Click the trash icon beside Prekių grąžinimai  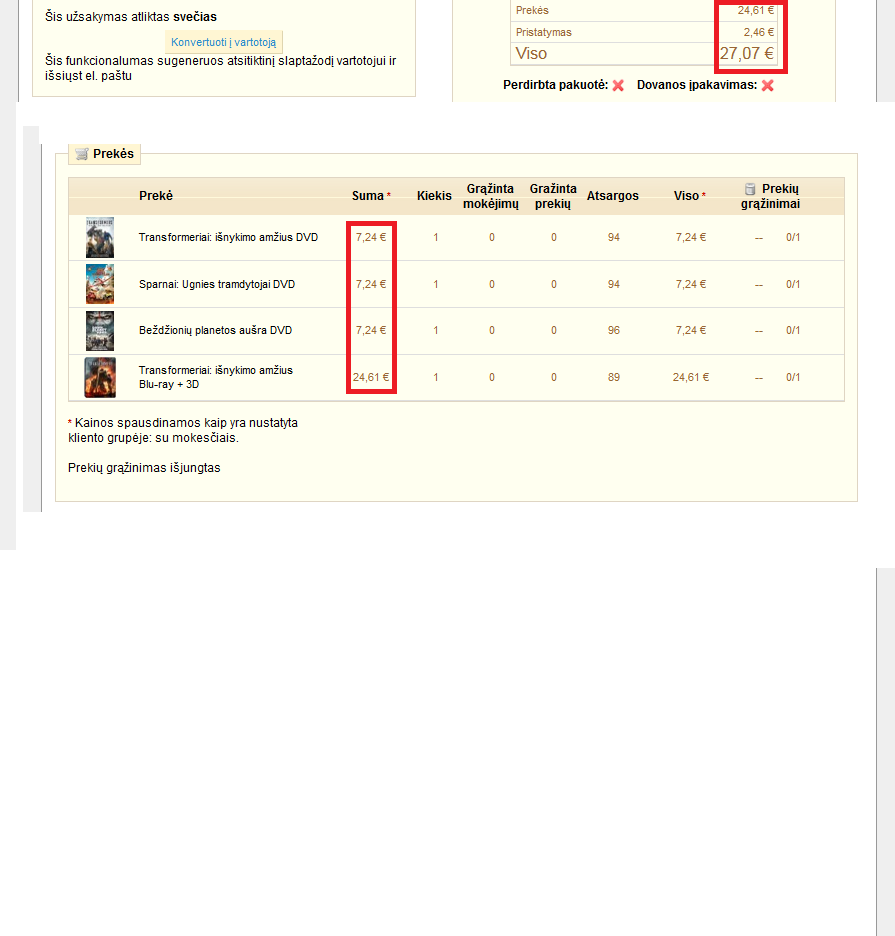[750, 189]
